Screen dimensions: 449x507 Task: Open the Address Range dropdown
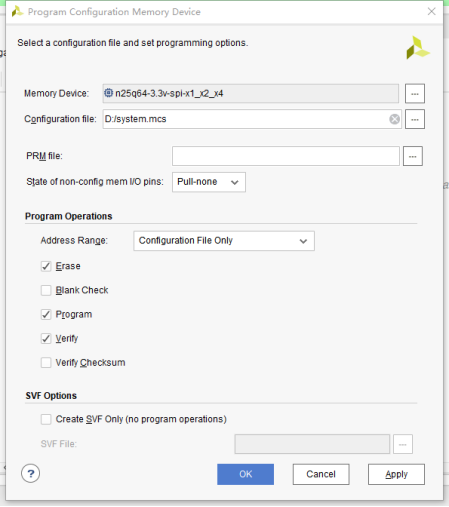(224, 241)
